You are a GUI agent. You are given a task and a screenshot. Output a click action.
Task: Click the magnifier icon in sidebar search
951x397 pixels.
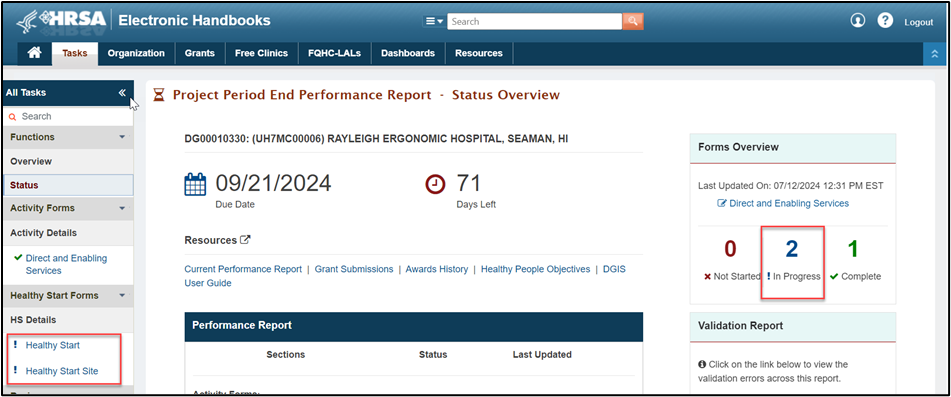click(13, 117)
